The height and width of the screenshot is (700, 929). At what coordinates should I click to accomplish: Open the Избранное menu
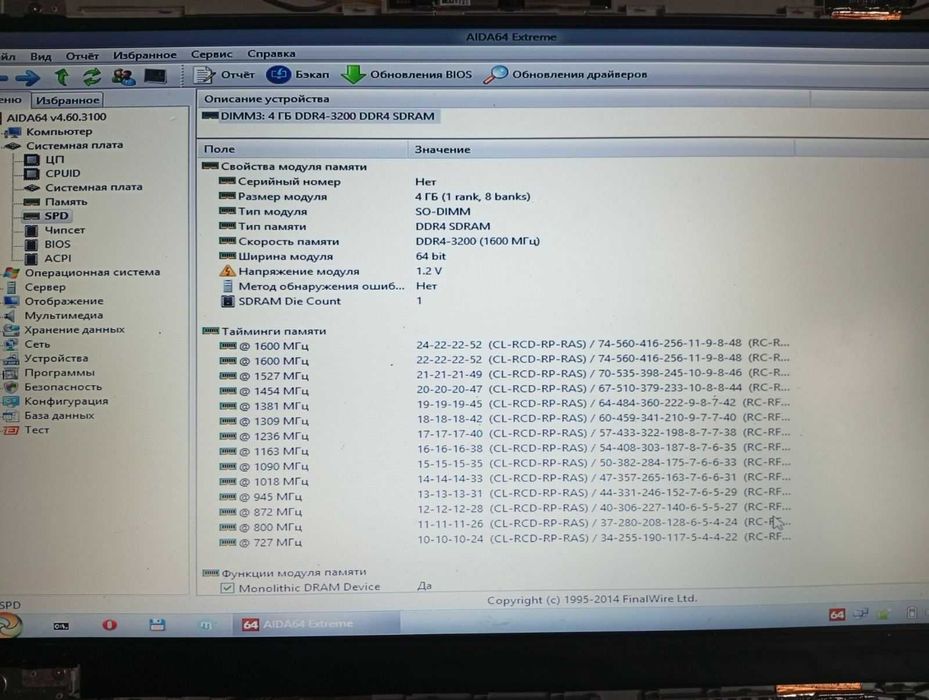tap(145, 55)
